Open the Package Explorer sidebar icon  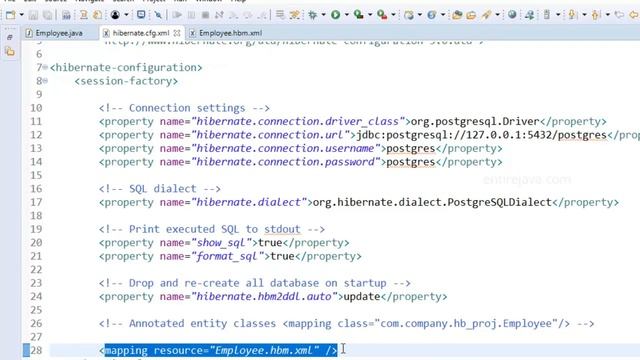pyautogui.click(x=10, y=52)
